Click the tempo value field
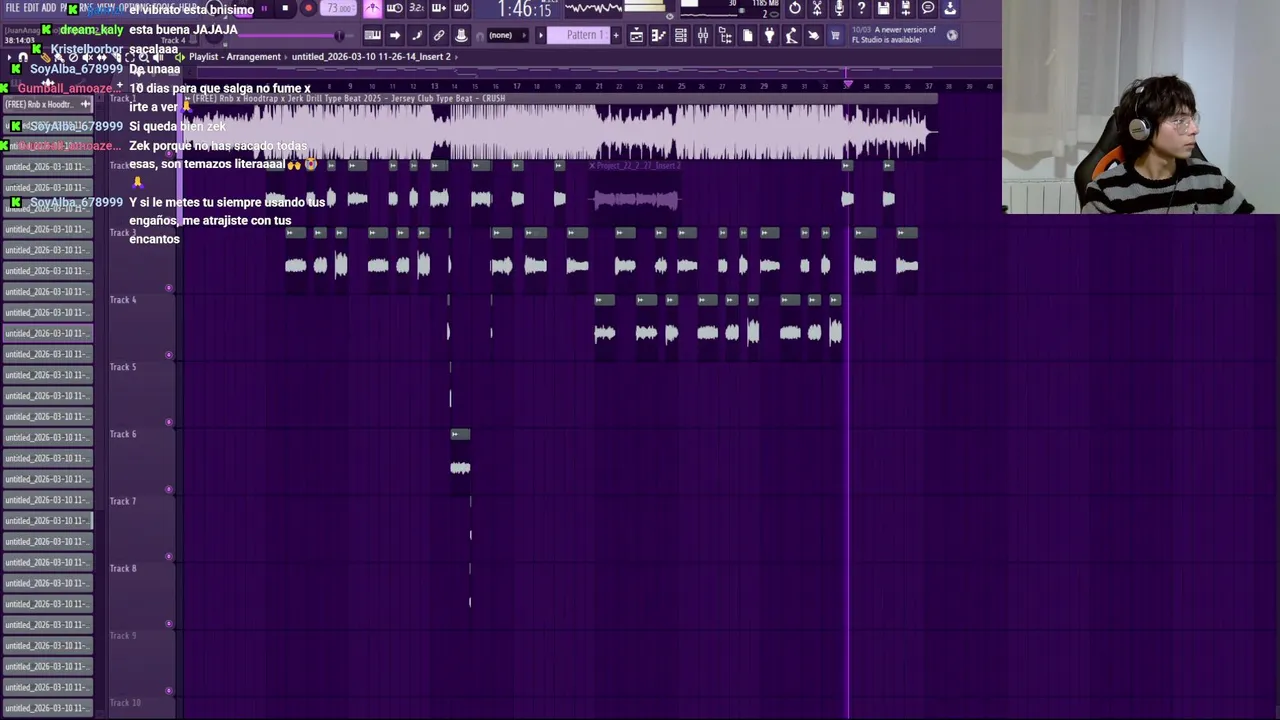The height and width of the screenshot is (720, 1280). pos(338,8)
